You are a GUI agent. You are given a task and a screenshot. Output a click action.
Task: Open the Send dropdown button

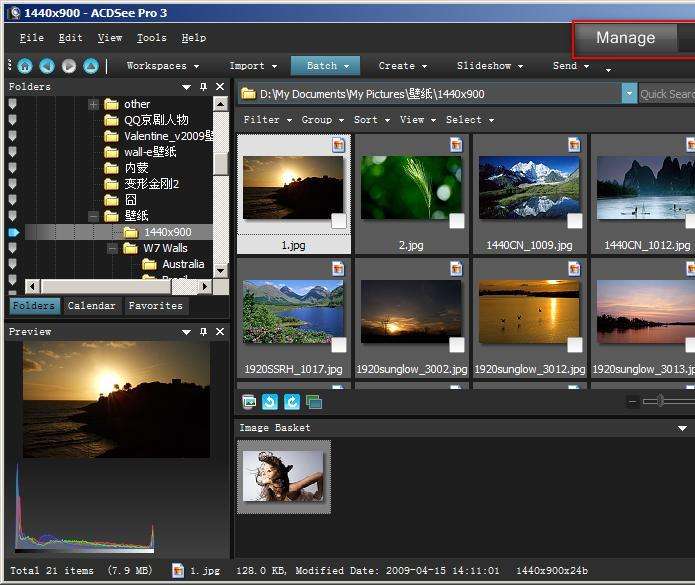coord(571,66)
